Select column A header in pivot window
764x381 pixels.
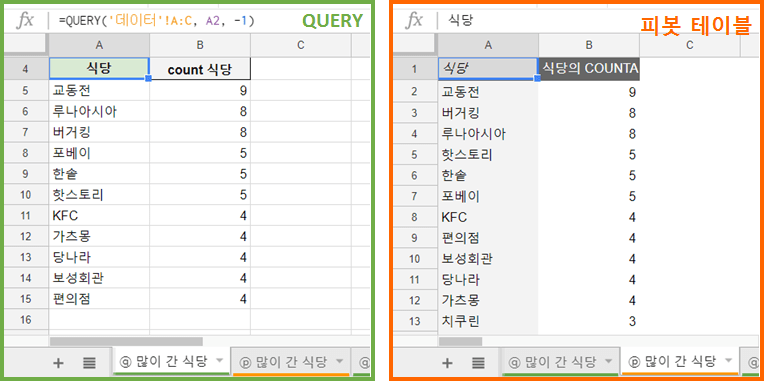pos(488,45)
